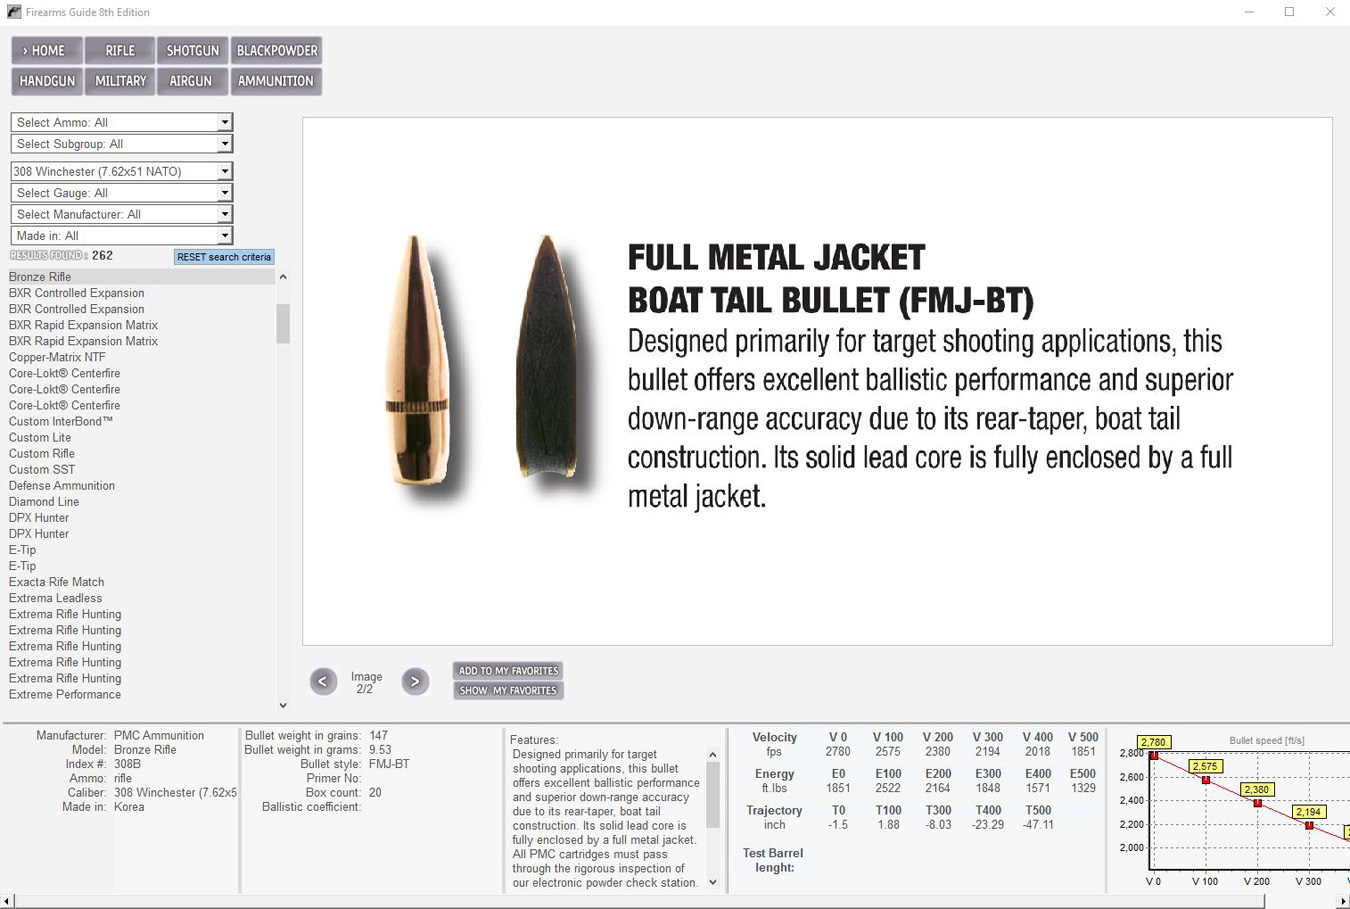Open the RIFLE section

click(120, 50)
